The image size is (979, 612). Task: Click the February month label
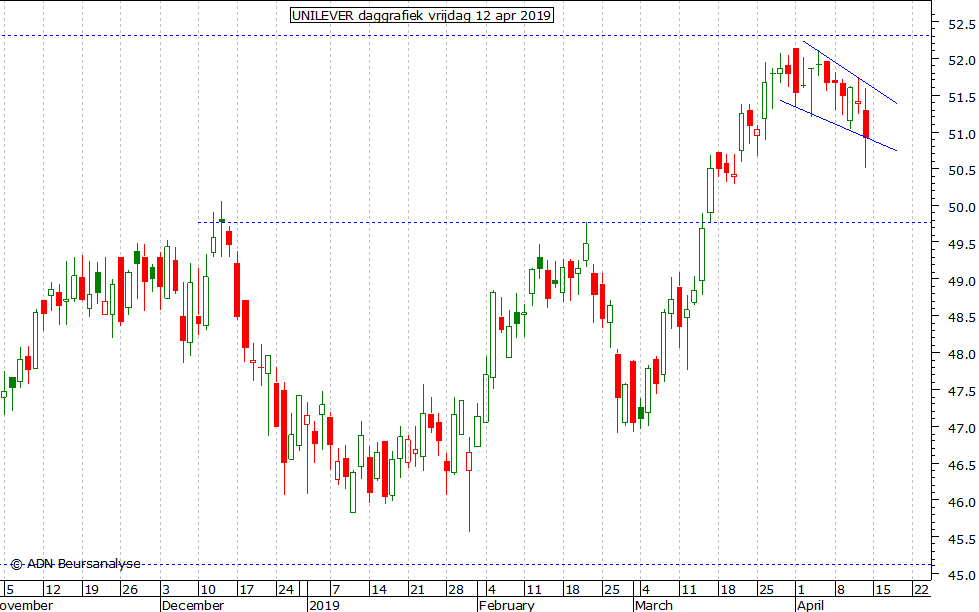coord(507,605)
